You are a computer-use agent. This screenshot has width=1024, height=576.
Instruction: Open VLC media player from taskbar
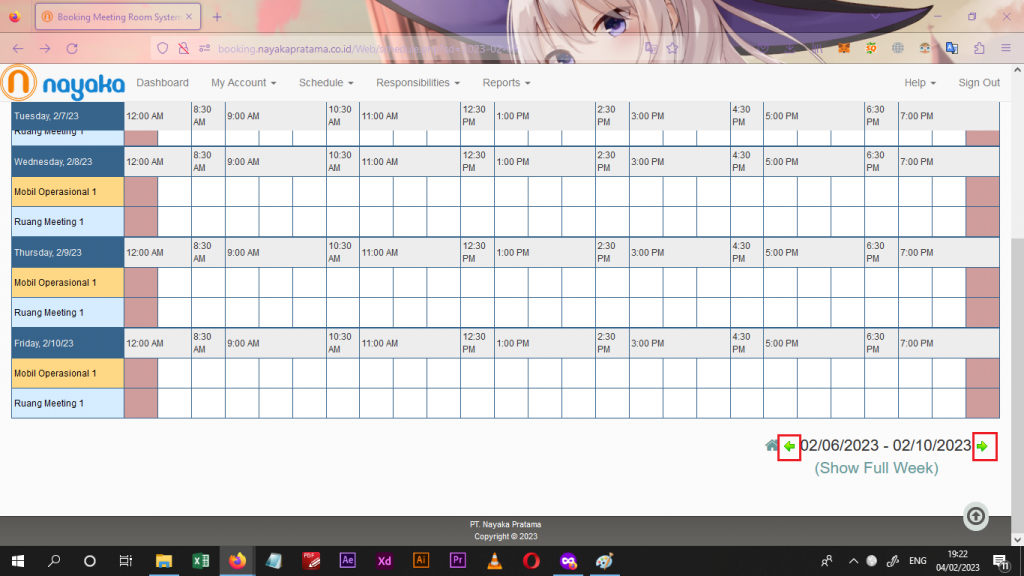click(x=495, y=560)
